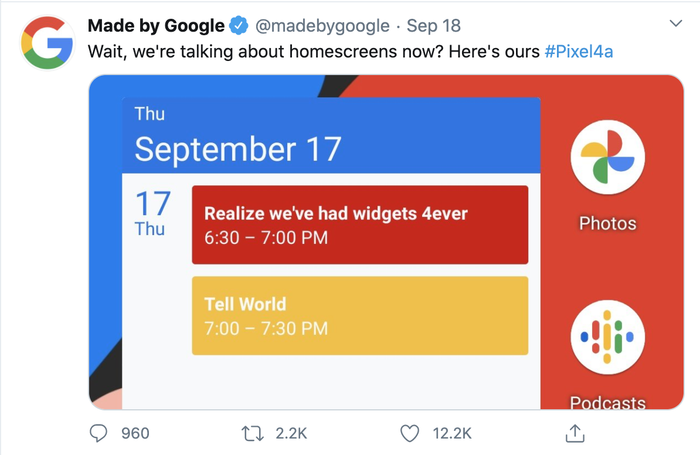Like the tweet with the heart icon
The width and height of the screenshot is (700, 455).
click(409, 433)
